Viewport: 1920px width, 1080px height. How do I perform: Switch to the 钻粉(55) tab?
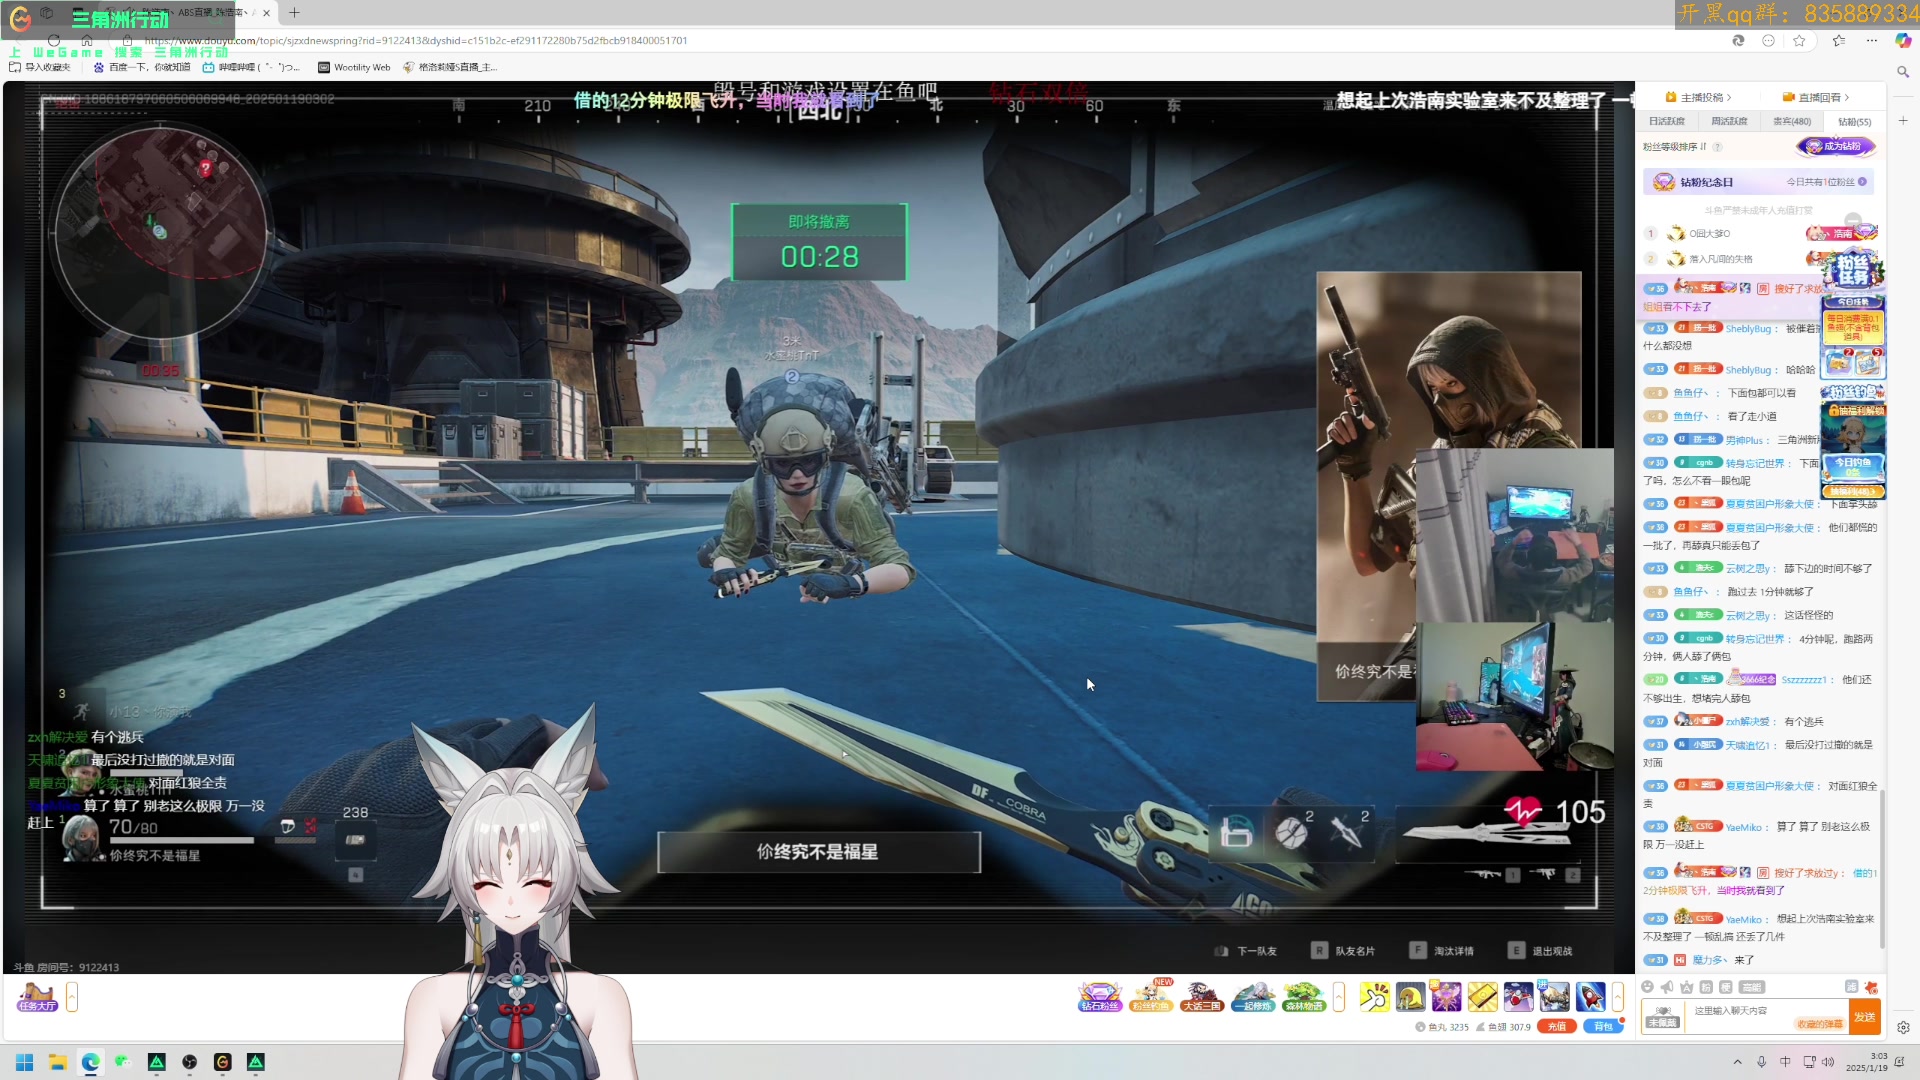coord(1854,121)
